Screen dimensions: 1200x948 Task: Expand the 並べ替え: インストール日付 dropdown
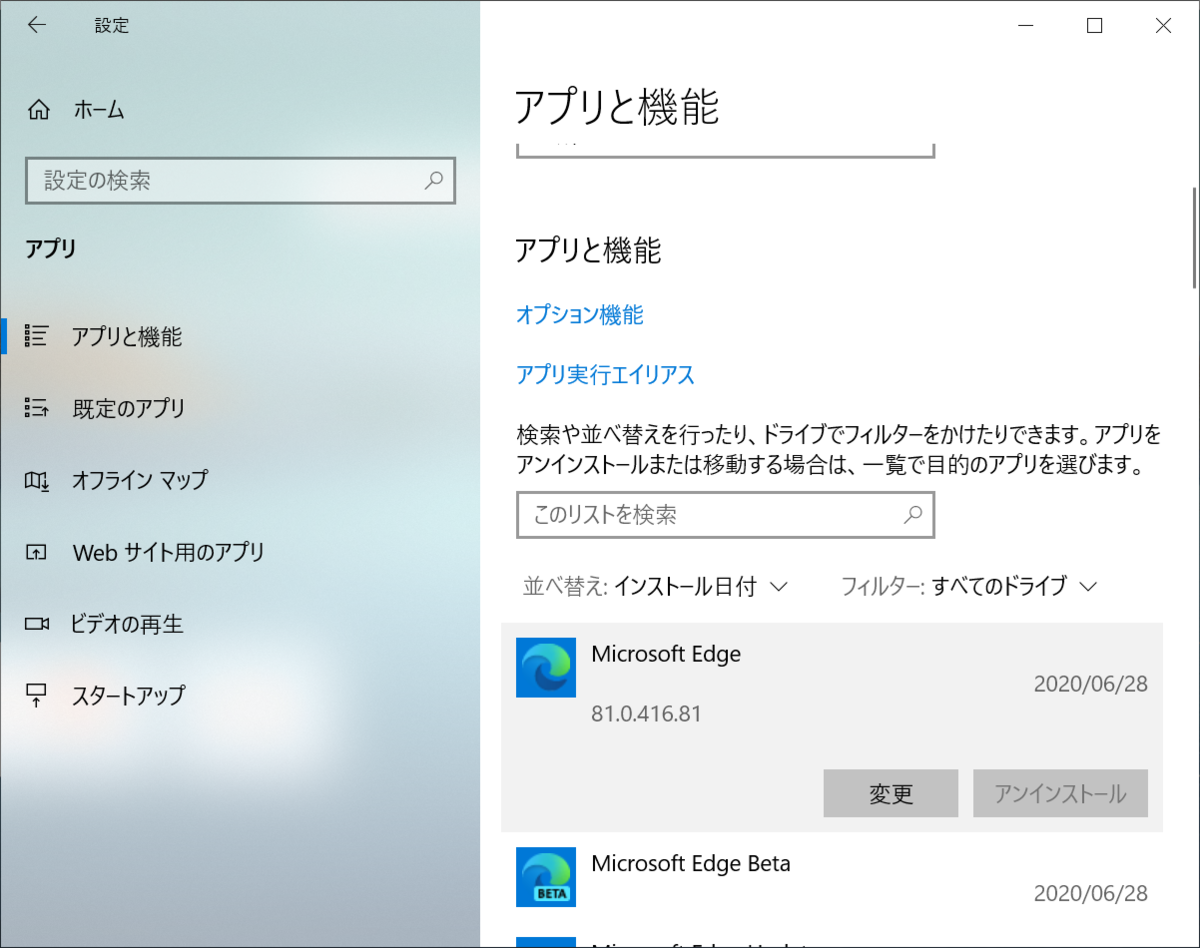point(656,586)
